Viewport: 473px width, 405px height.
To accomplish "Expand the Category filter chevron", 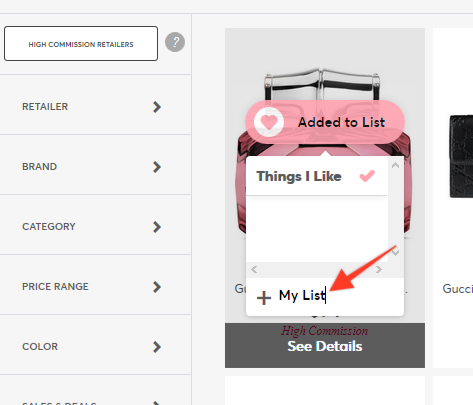I will pyautogui.click(x=157, y=227).
